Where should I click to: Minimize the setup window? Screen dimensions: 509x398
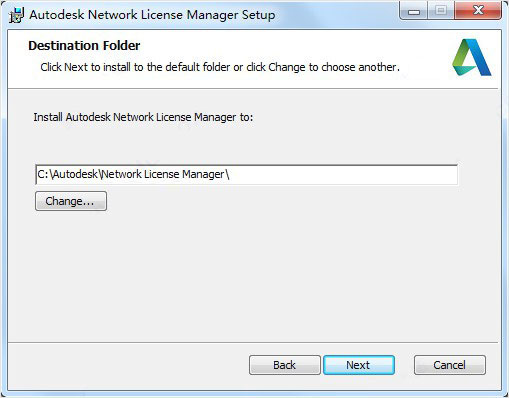pyautogui.click(x=414, y=12)
